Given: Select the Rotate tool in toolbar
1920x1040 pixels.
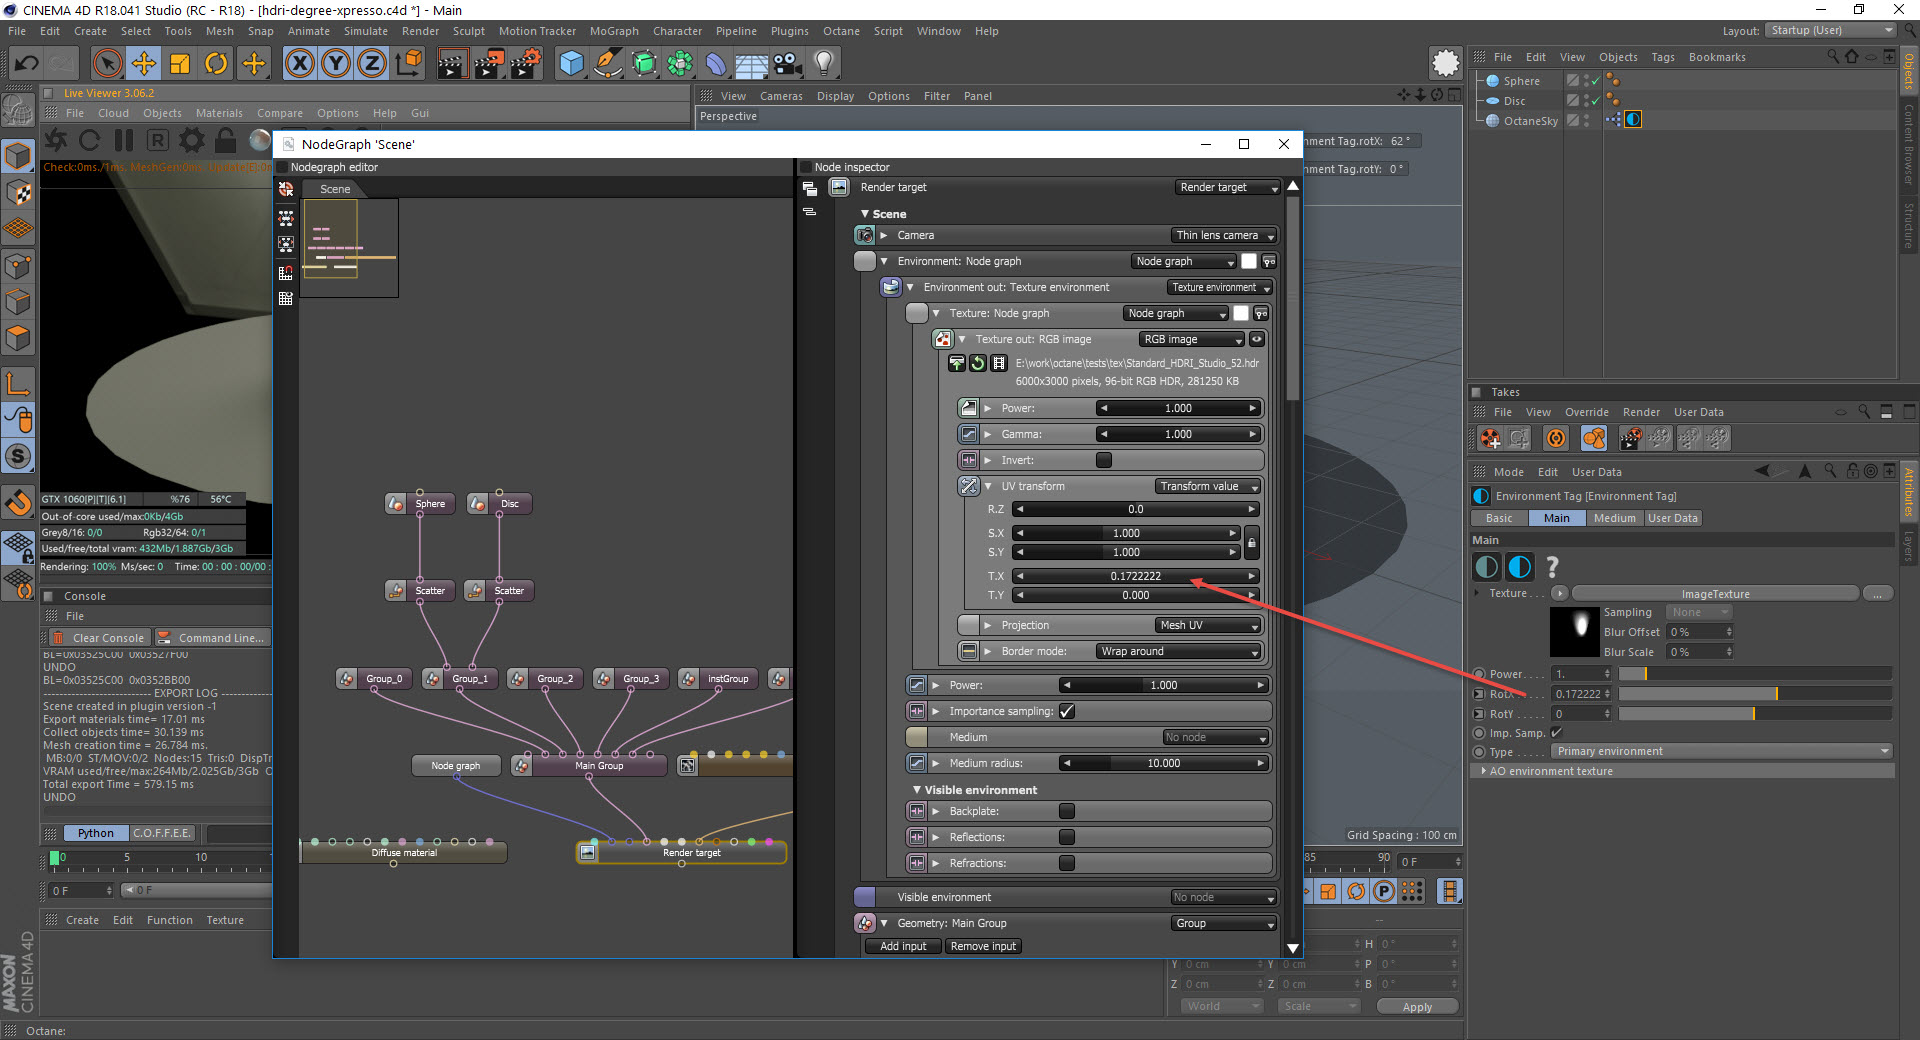Looking at the screenshot, I should [216, 64].
